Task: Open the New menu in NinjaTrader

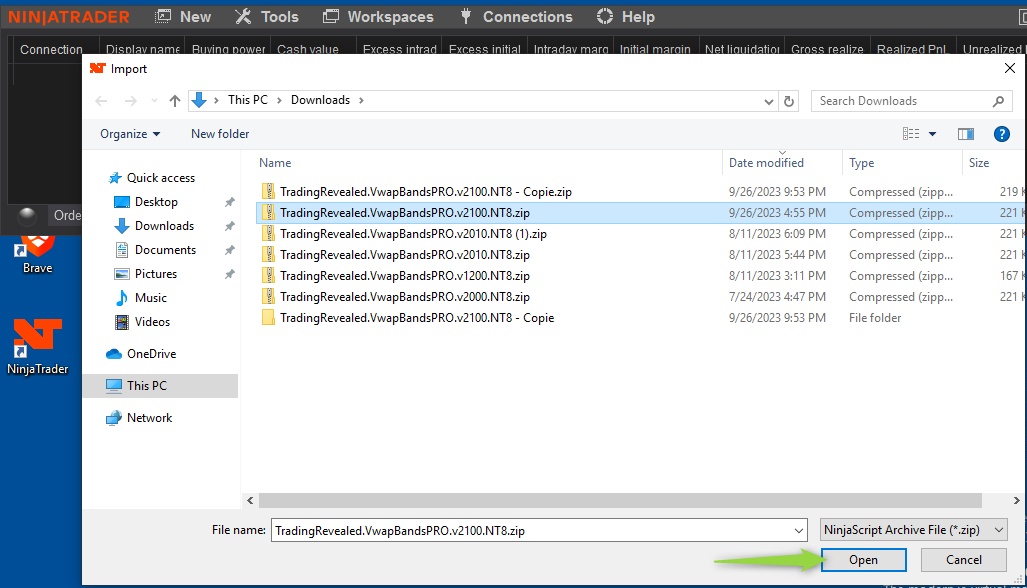Action: pos(183,16)
